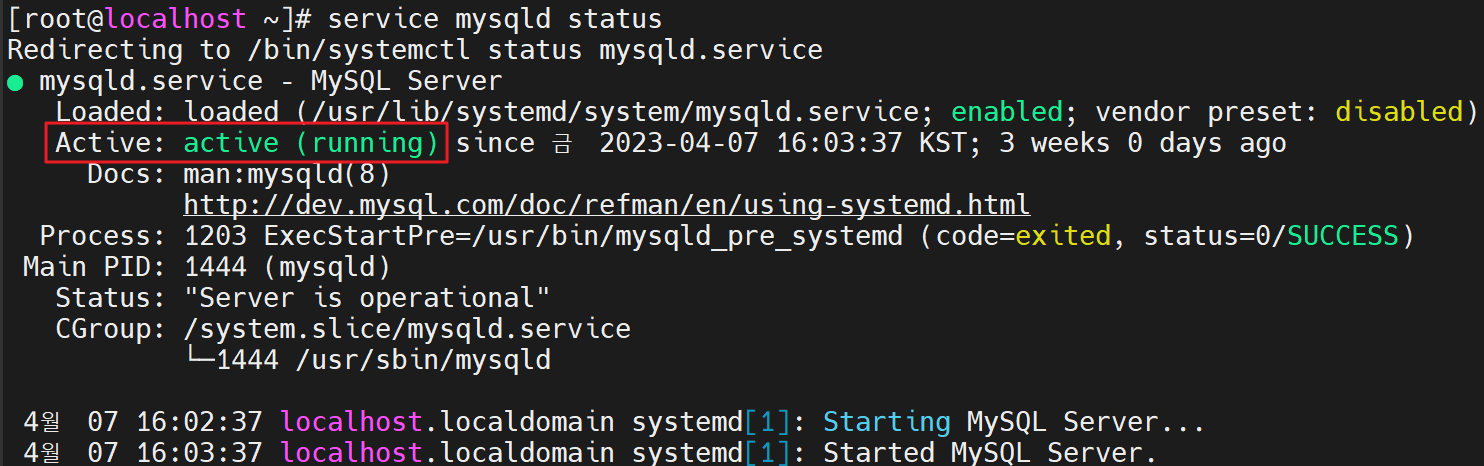Click the "Server is operational" status message
1484x466 pixels.
(367, 298)
